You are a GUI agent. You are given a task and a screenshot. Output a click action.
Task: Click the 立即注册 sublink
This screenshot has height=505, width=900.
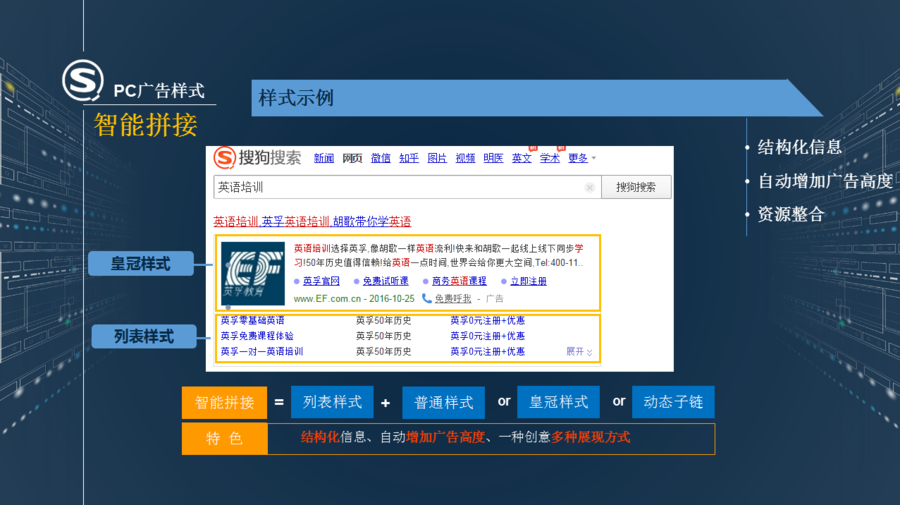pyautogui.click(x=528, y=281)
